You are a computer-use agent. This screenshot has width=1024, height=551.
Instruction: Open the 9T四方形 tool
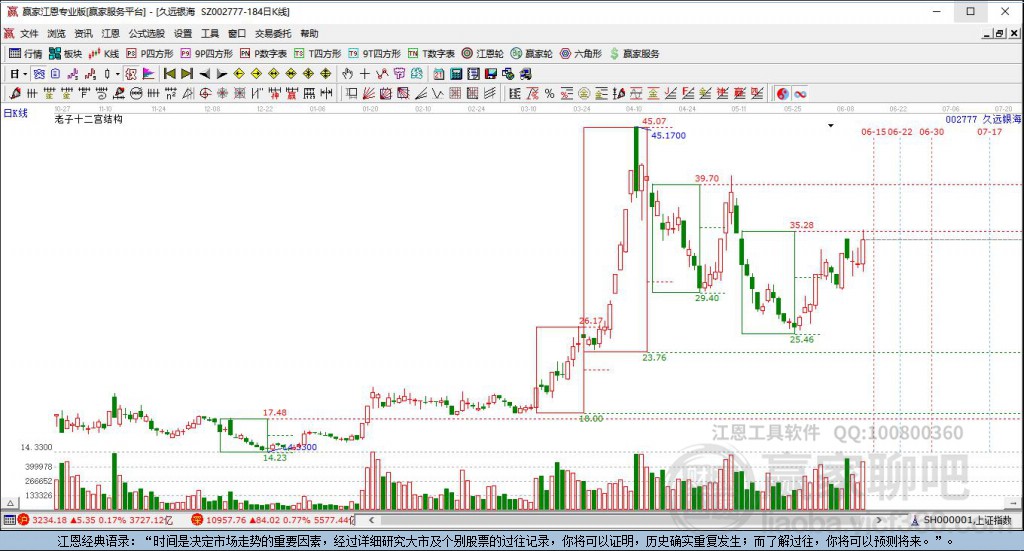[x=374, y=54]
